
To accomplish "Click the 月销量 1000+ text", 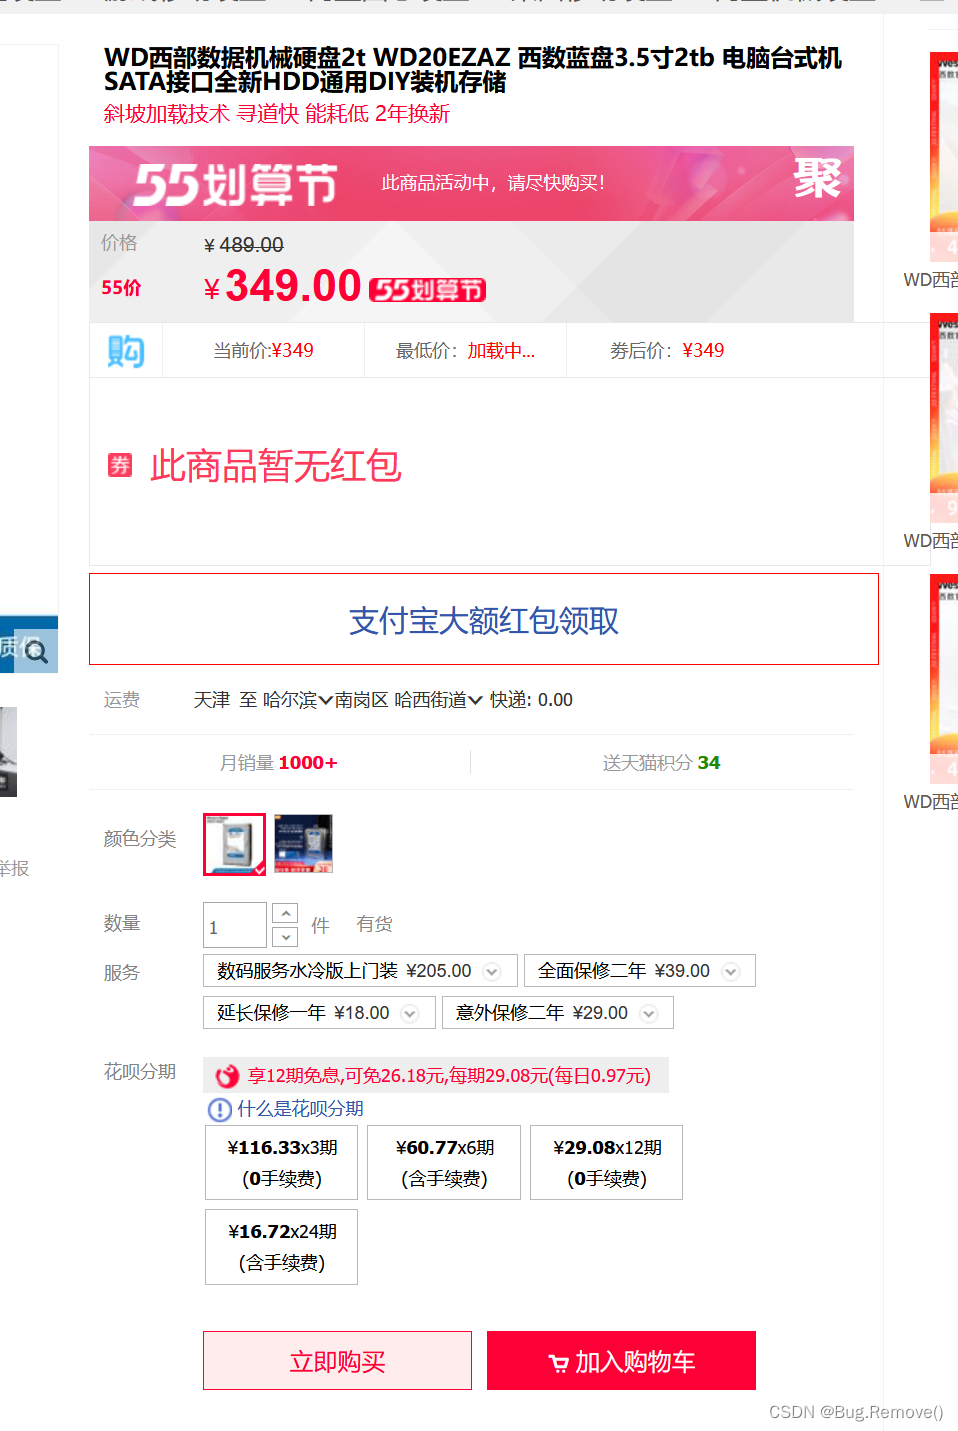I will pos(279,763).
